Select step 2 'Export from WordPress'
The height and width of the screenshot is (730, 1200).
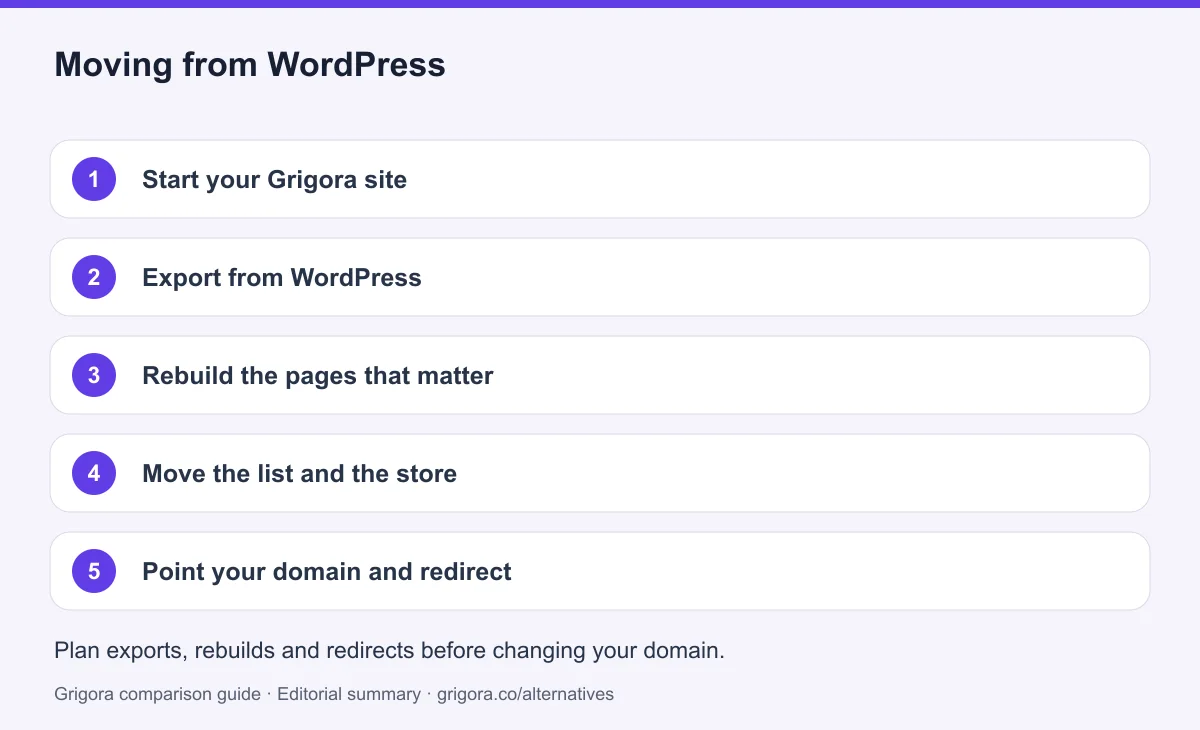coord(600,277)
